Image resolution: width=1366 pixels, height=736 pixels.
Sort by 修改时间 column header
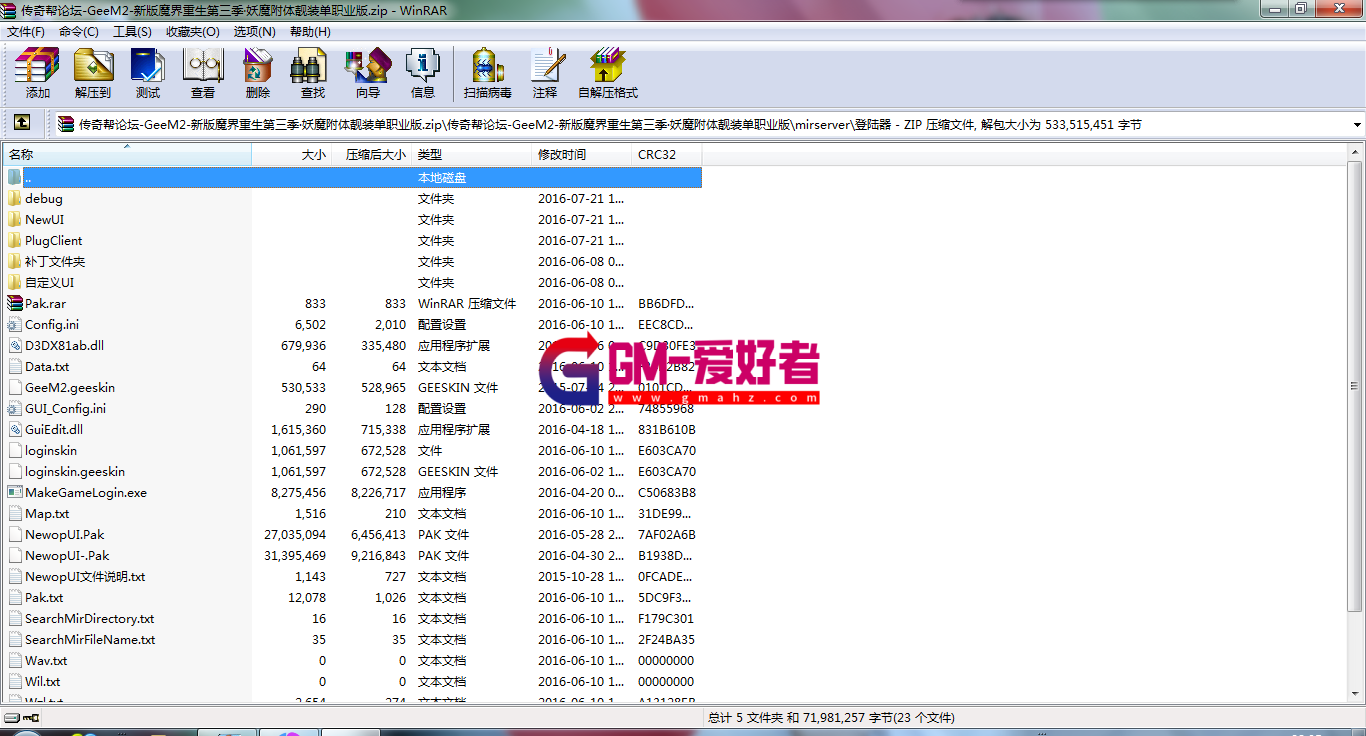coord(581,155)
